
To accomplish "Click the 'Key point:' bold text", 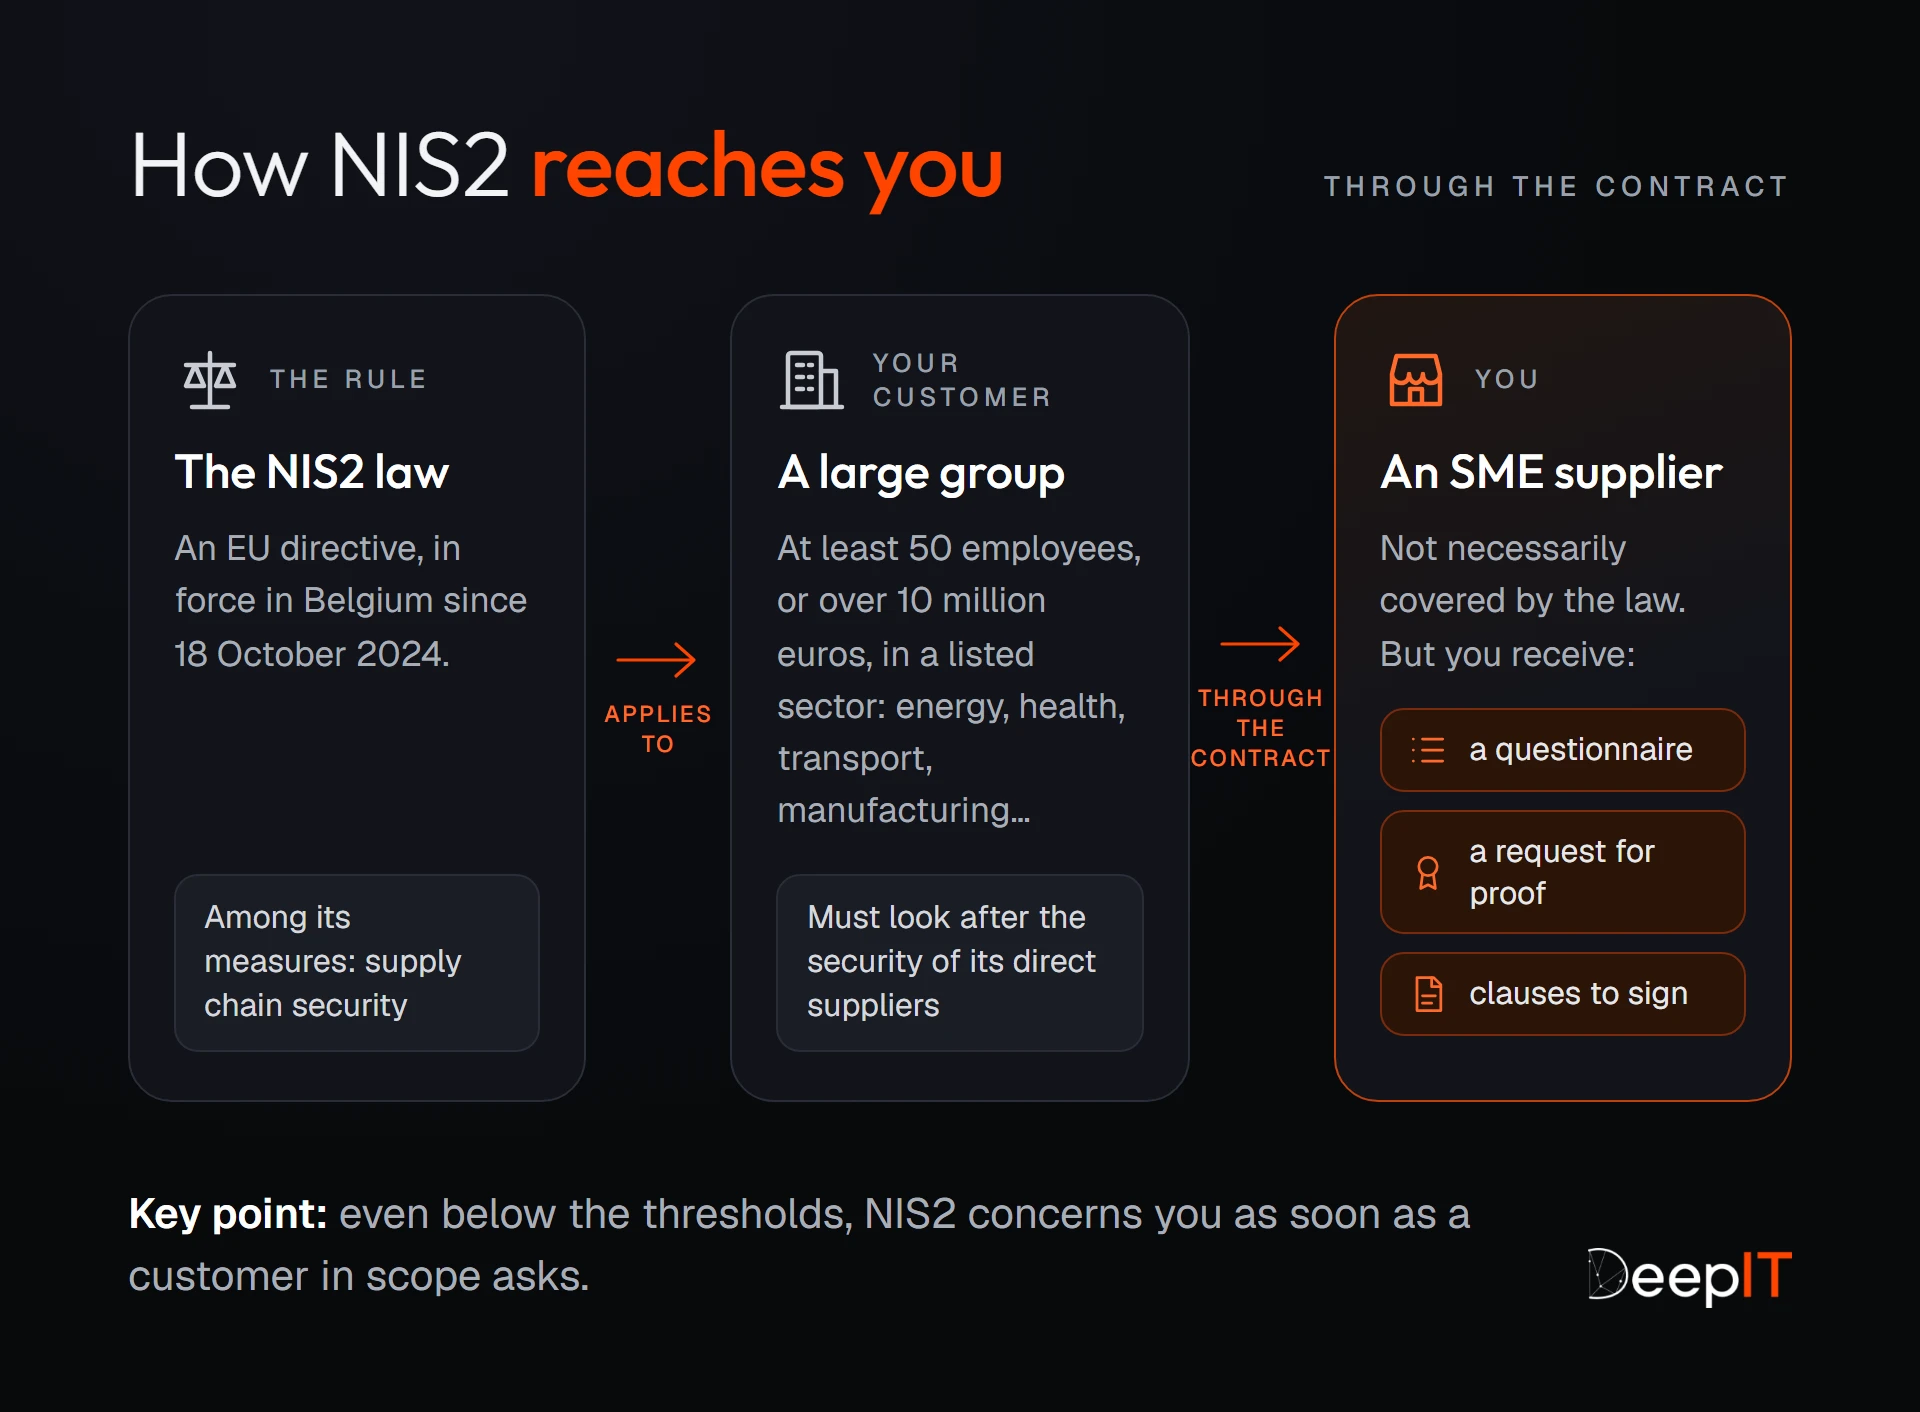I will (228, 1215).
